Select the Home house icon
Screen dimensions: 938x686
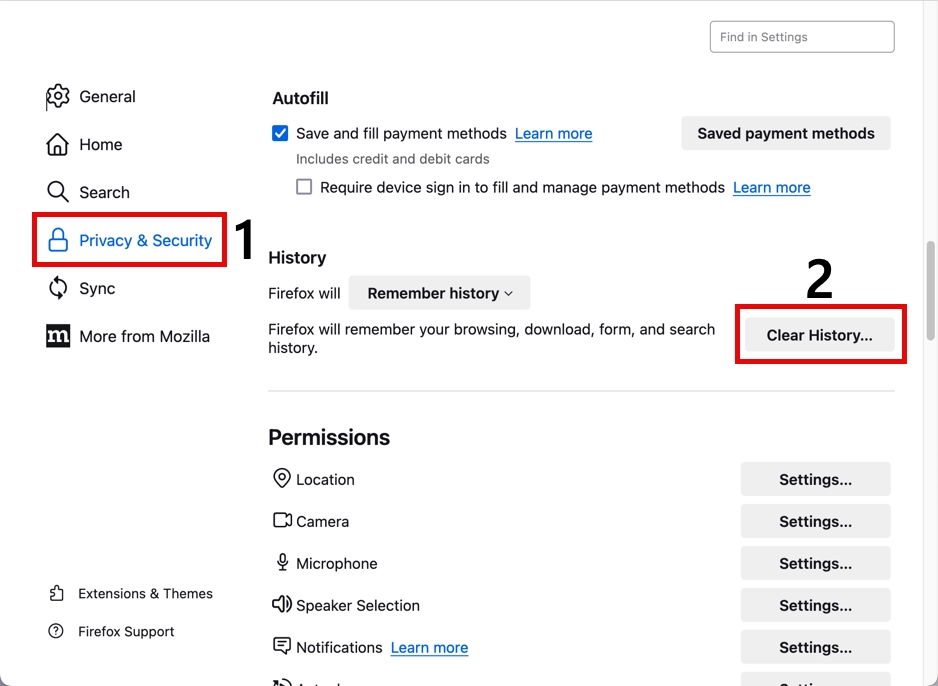click(x=58, y=144)
